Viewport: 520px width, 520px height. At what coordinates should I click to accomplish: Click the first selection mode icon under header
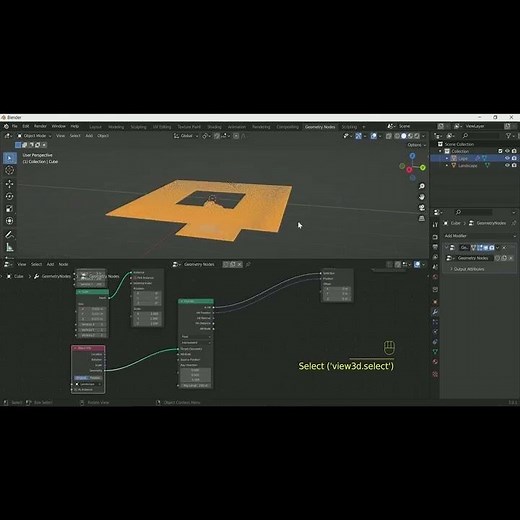18,145
